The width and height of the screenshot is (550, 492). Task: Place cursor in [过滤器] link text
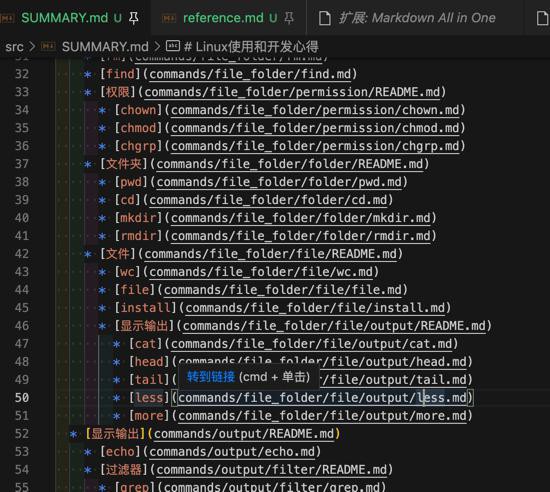[124, 470]
